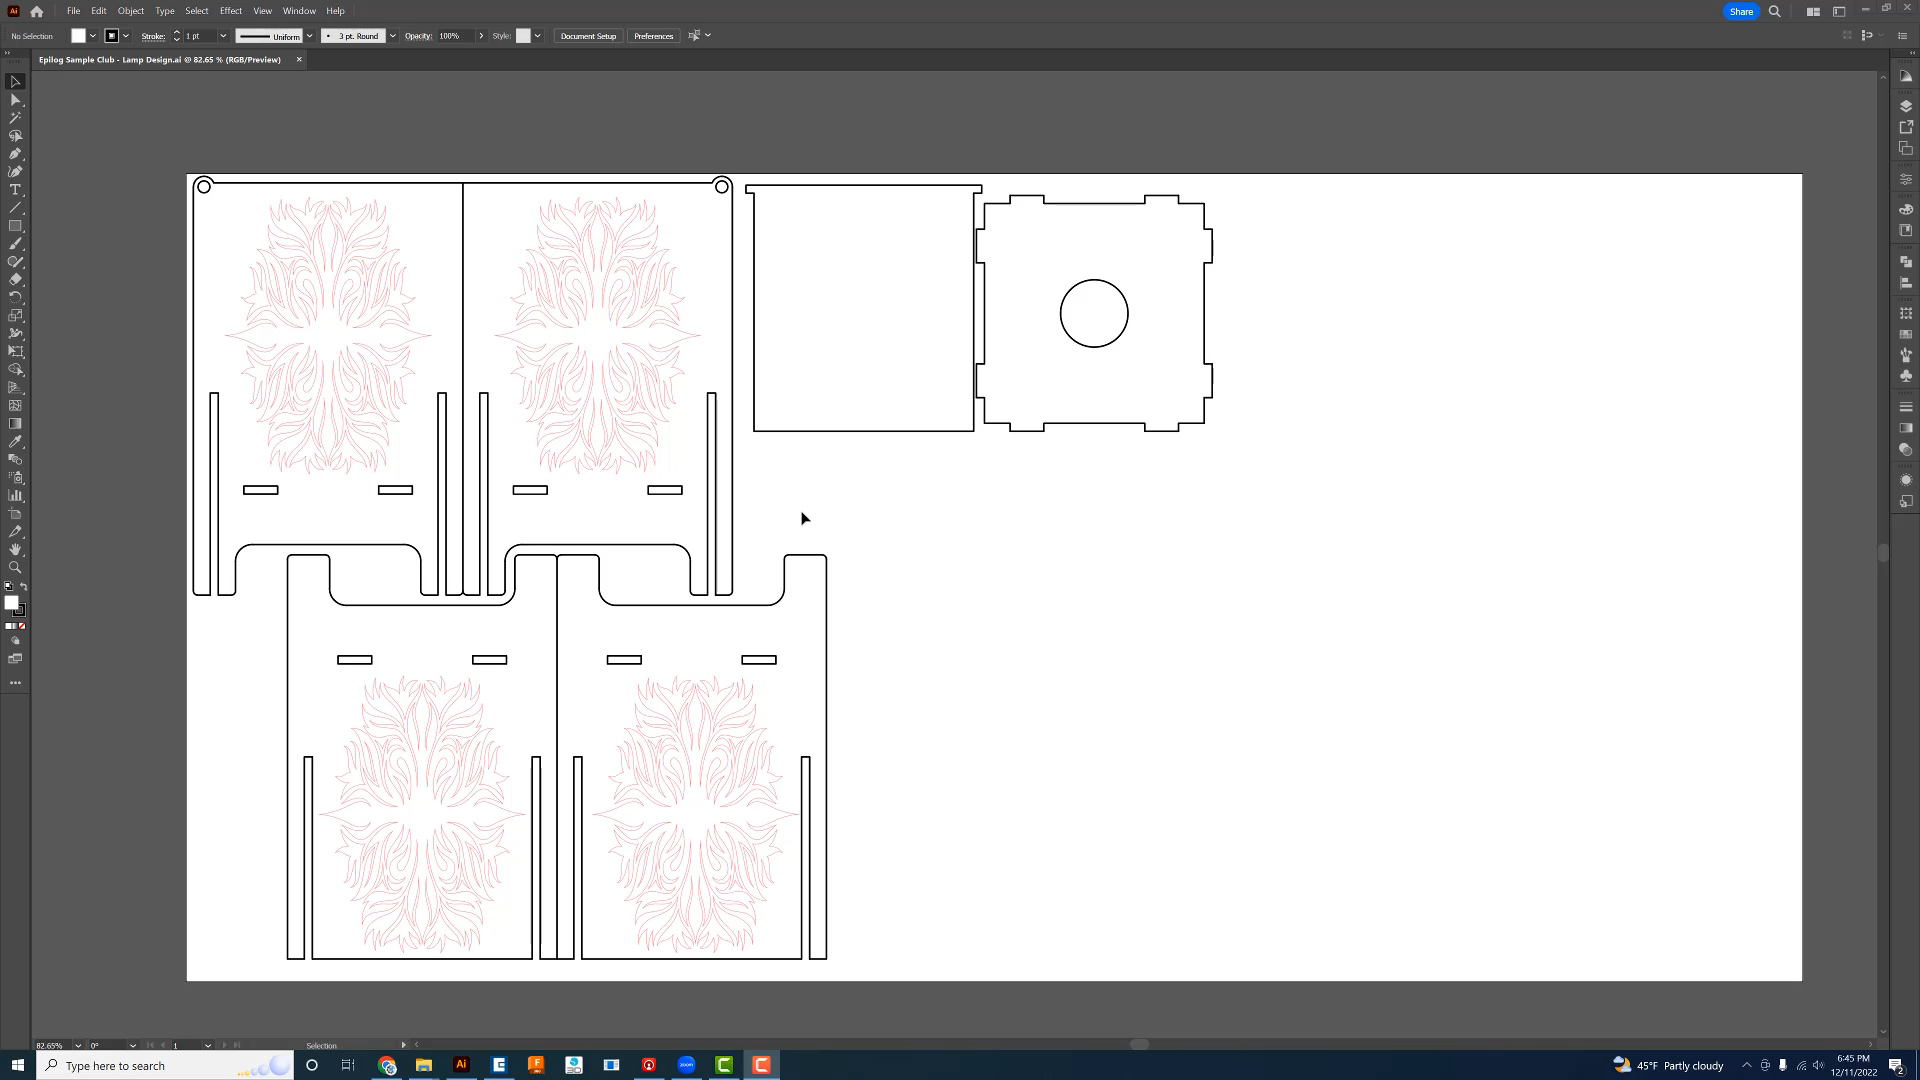Expand the Opacity percentage dropdown
Image resolution: width=1920 pixels, height=1080 pixels.
(x=479, y=36)
